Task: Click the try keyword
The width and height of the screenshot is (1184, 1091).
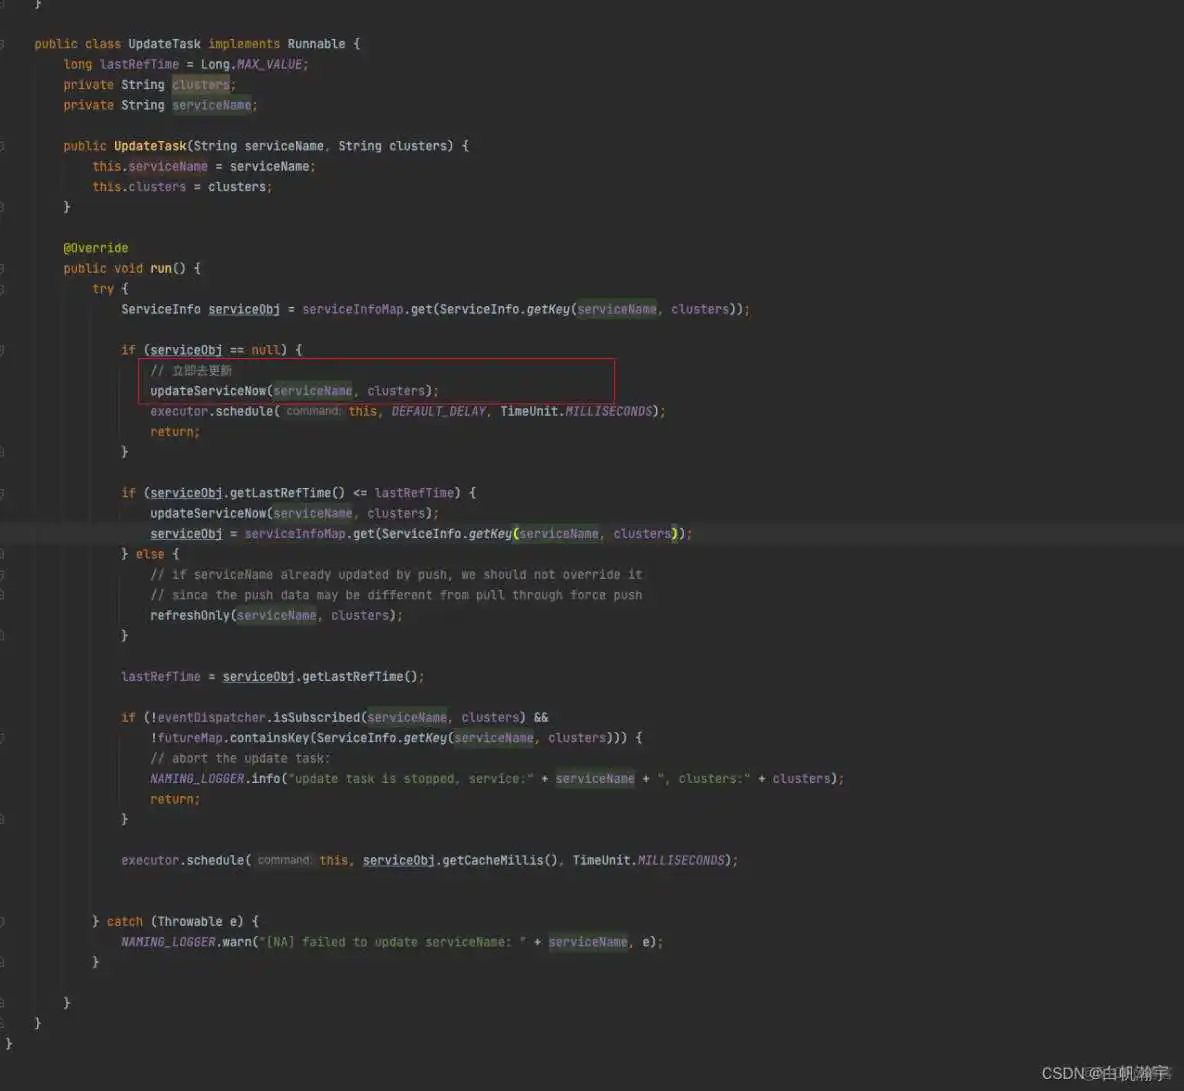Action: pyautogui.click(x=103, y=288)
